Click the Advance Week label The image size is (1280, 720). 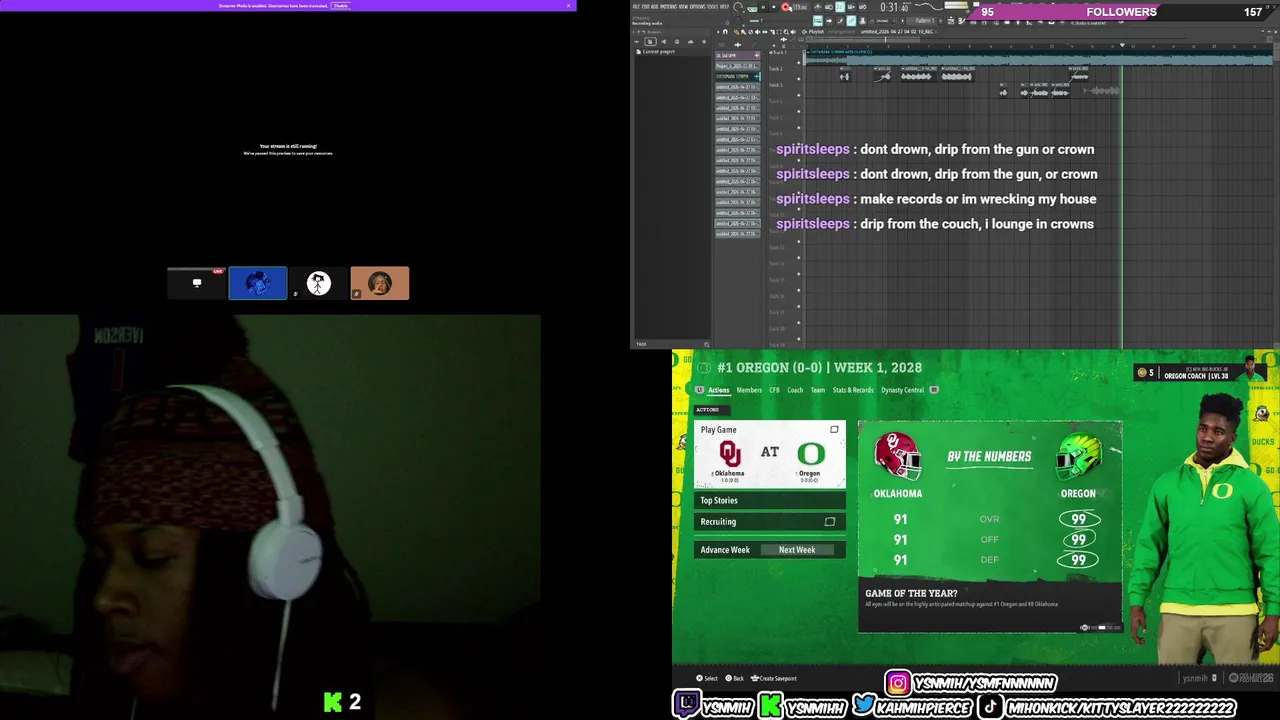725,550
